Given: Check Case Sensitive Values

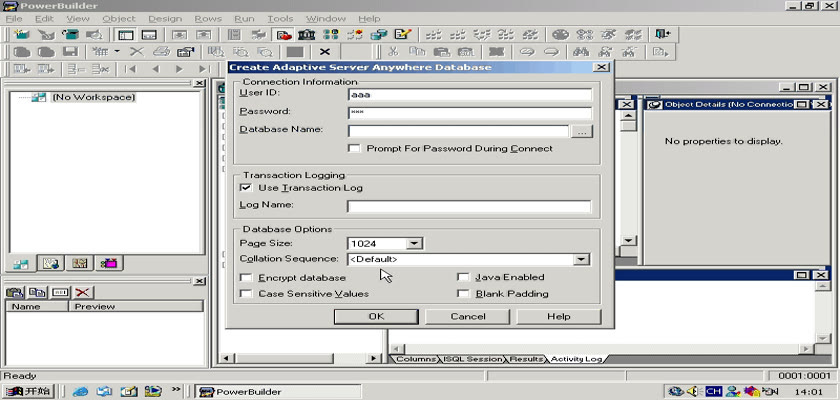Looking at the screenshot, I should click(x=246, y=294).
